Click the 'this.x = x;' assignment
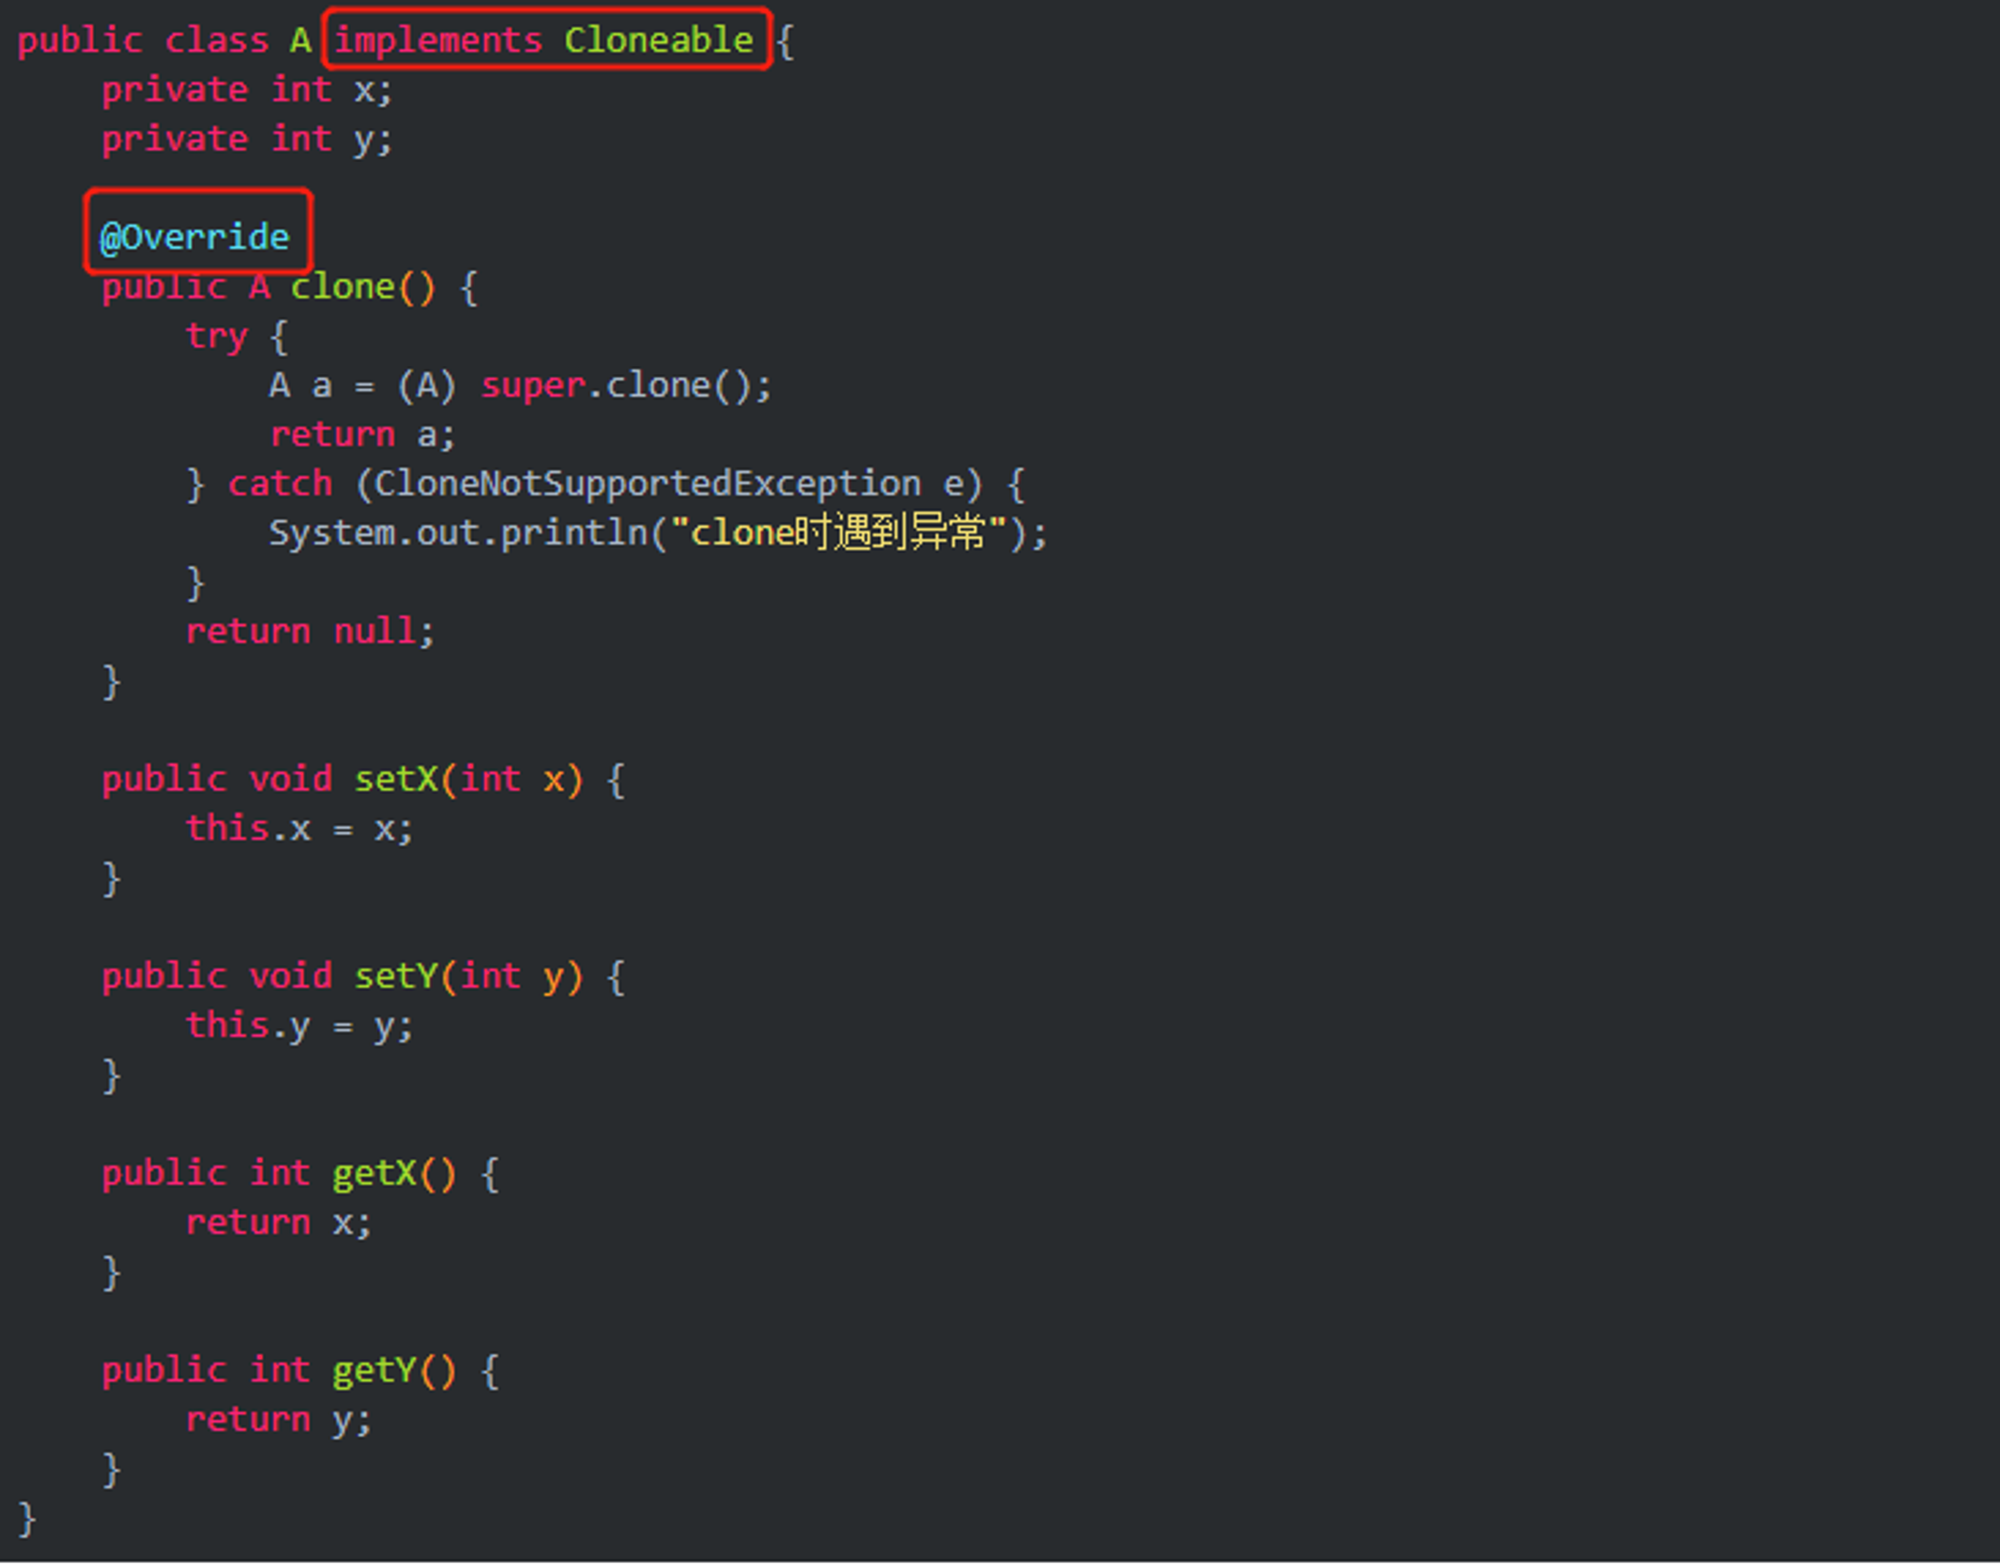 [x=299, y=828]
